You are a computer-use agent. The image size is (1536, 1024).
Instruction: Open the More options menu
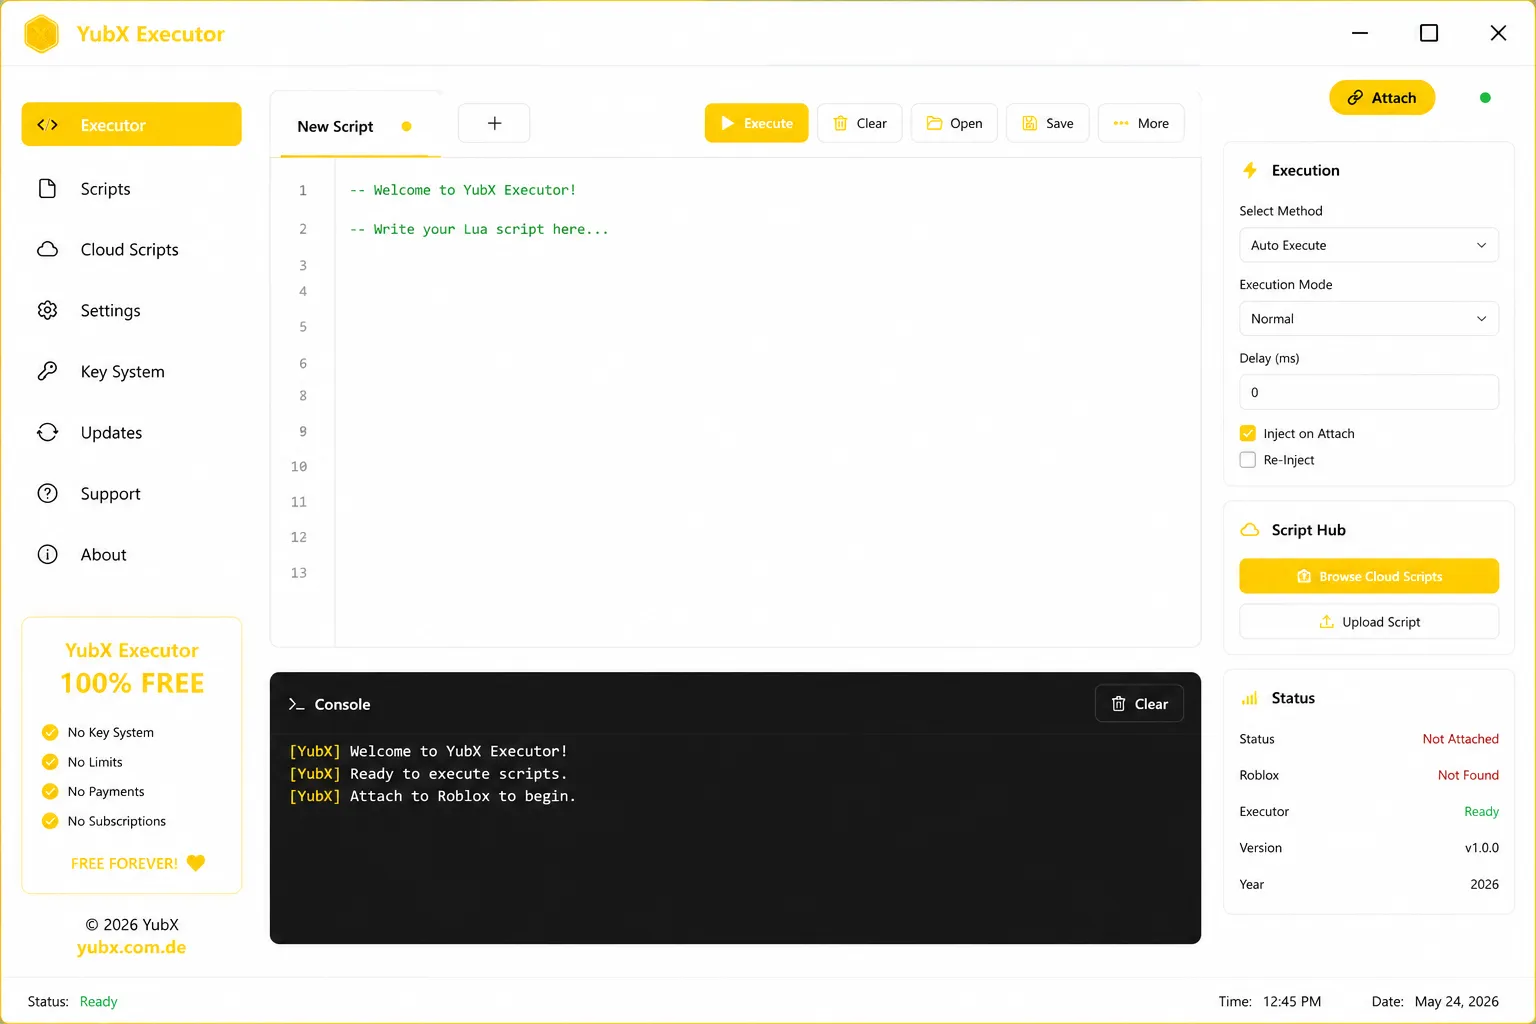pos(1141,123)
